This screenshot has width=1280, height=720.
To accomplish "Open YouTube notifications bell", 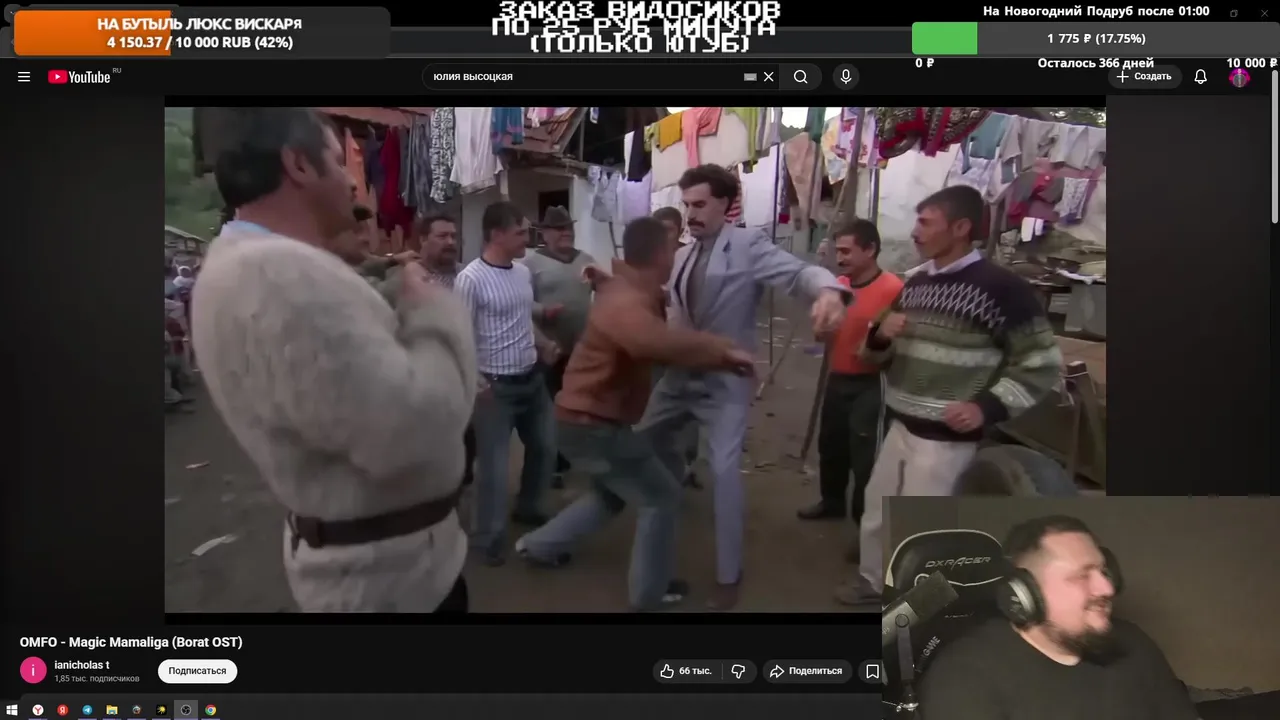I will click(x=1200, y=77).
